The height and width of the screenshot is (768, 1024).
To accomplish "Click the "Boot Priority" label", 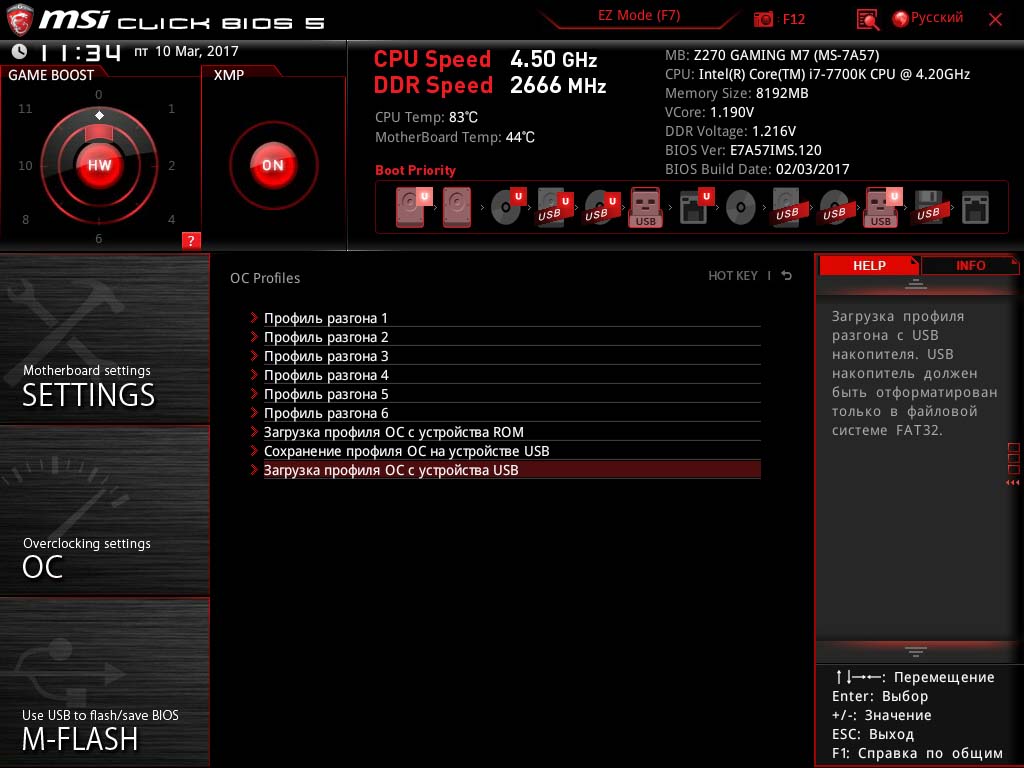I will [x=415, y=170].
